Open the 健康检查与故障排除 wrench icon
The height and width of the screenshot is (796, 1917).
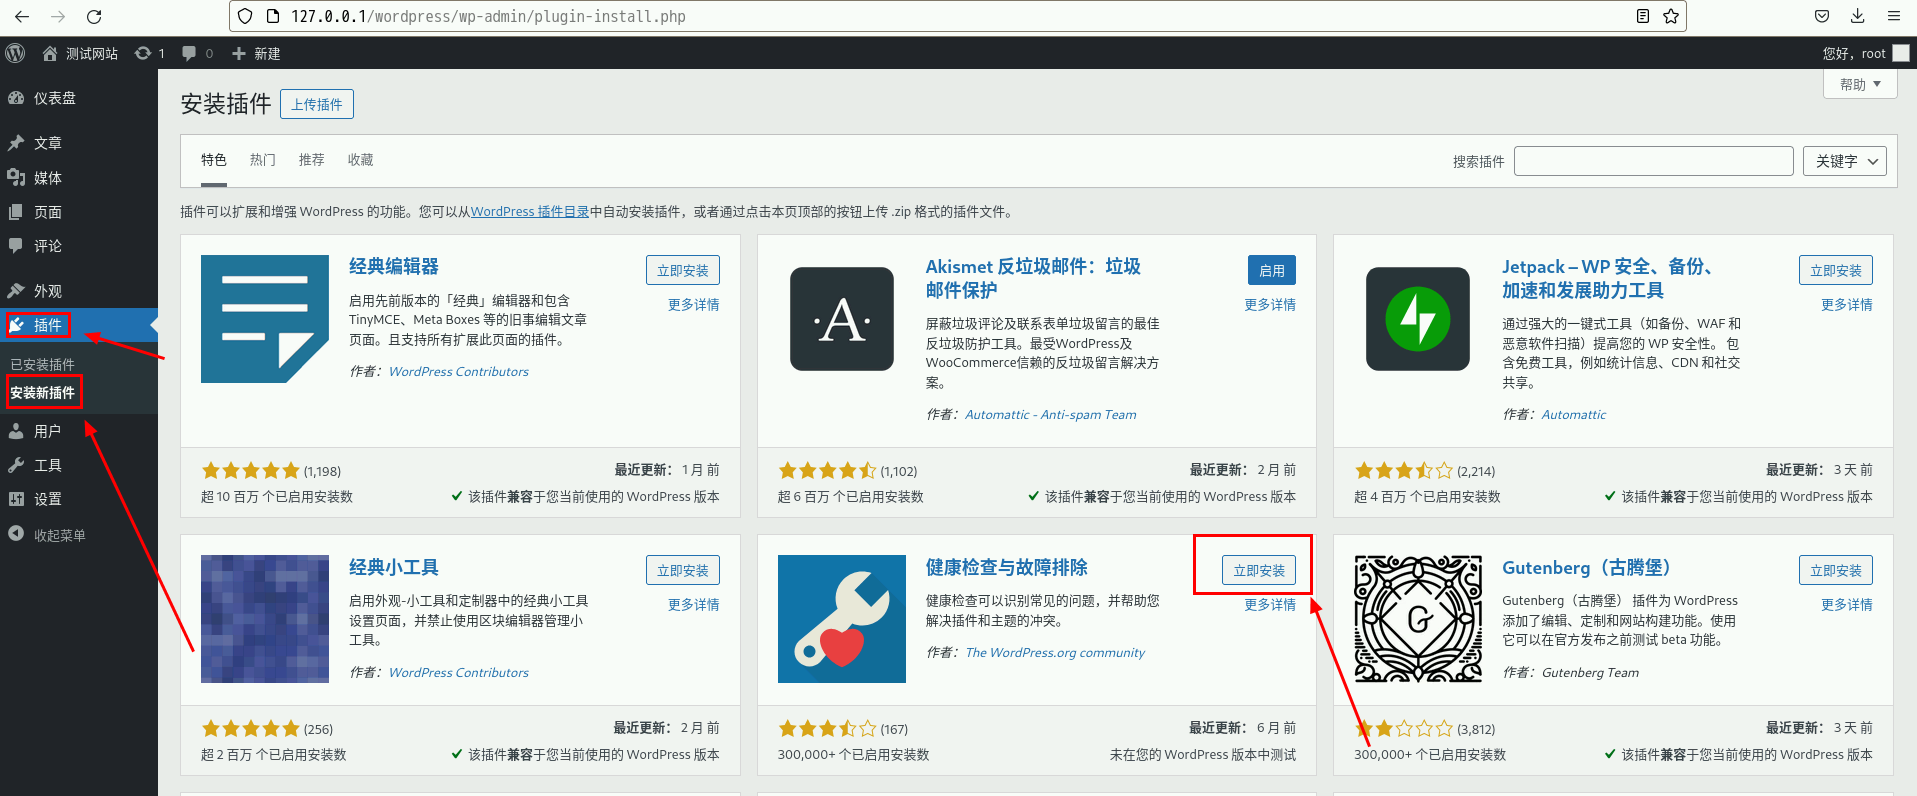pos(842,619)
